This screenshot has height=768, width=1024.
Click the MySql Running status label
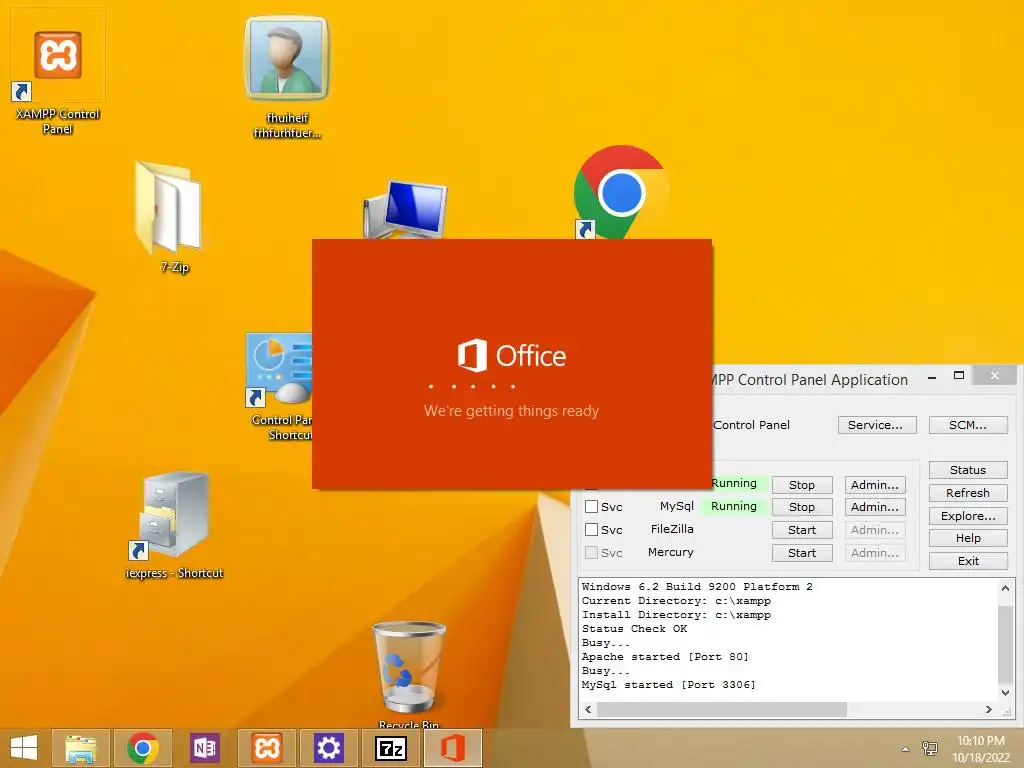point(733,506)
